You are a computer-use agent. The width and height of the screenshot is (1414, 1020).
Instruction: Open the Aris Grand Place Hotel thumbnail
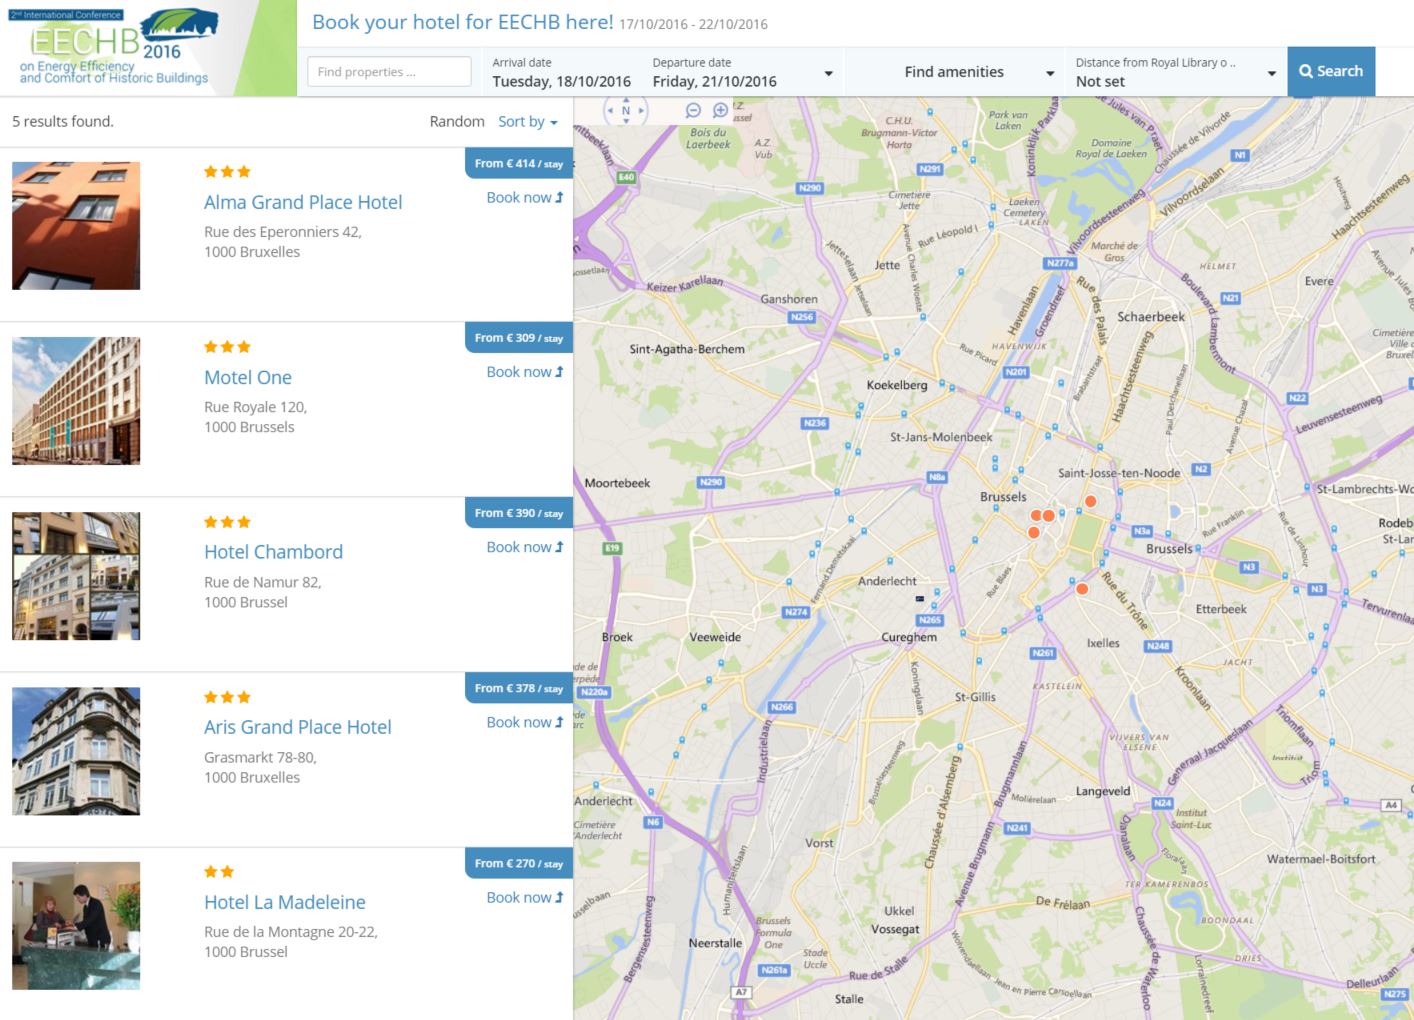click(x=76, y=751)
